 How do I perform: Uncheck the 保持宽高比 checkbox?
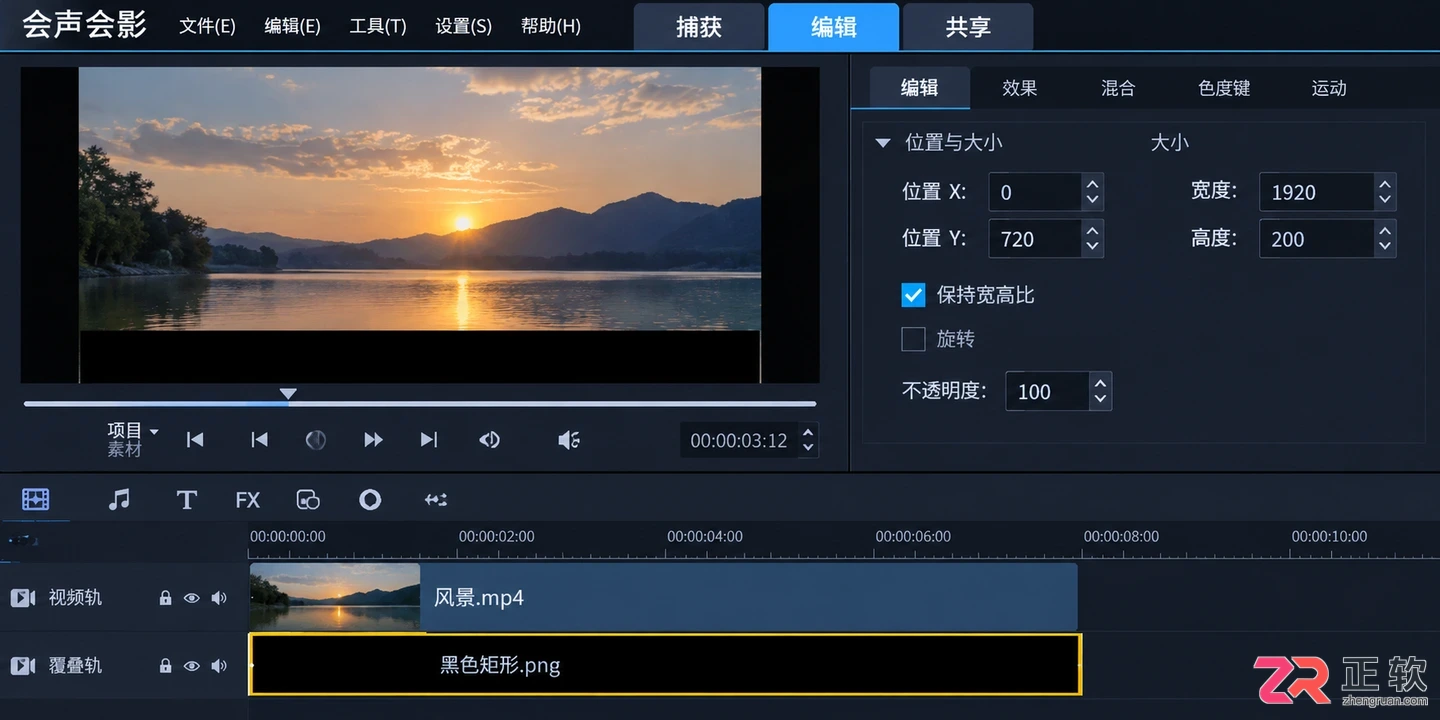coord(913,295)
